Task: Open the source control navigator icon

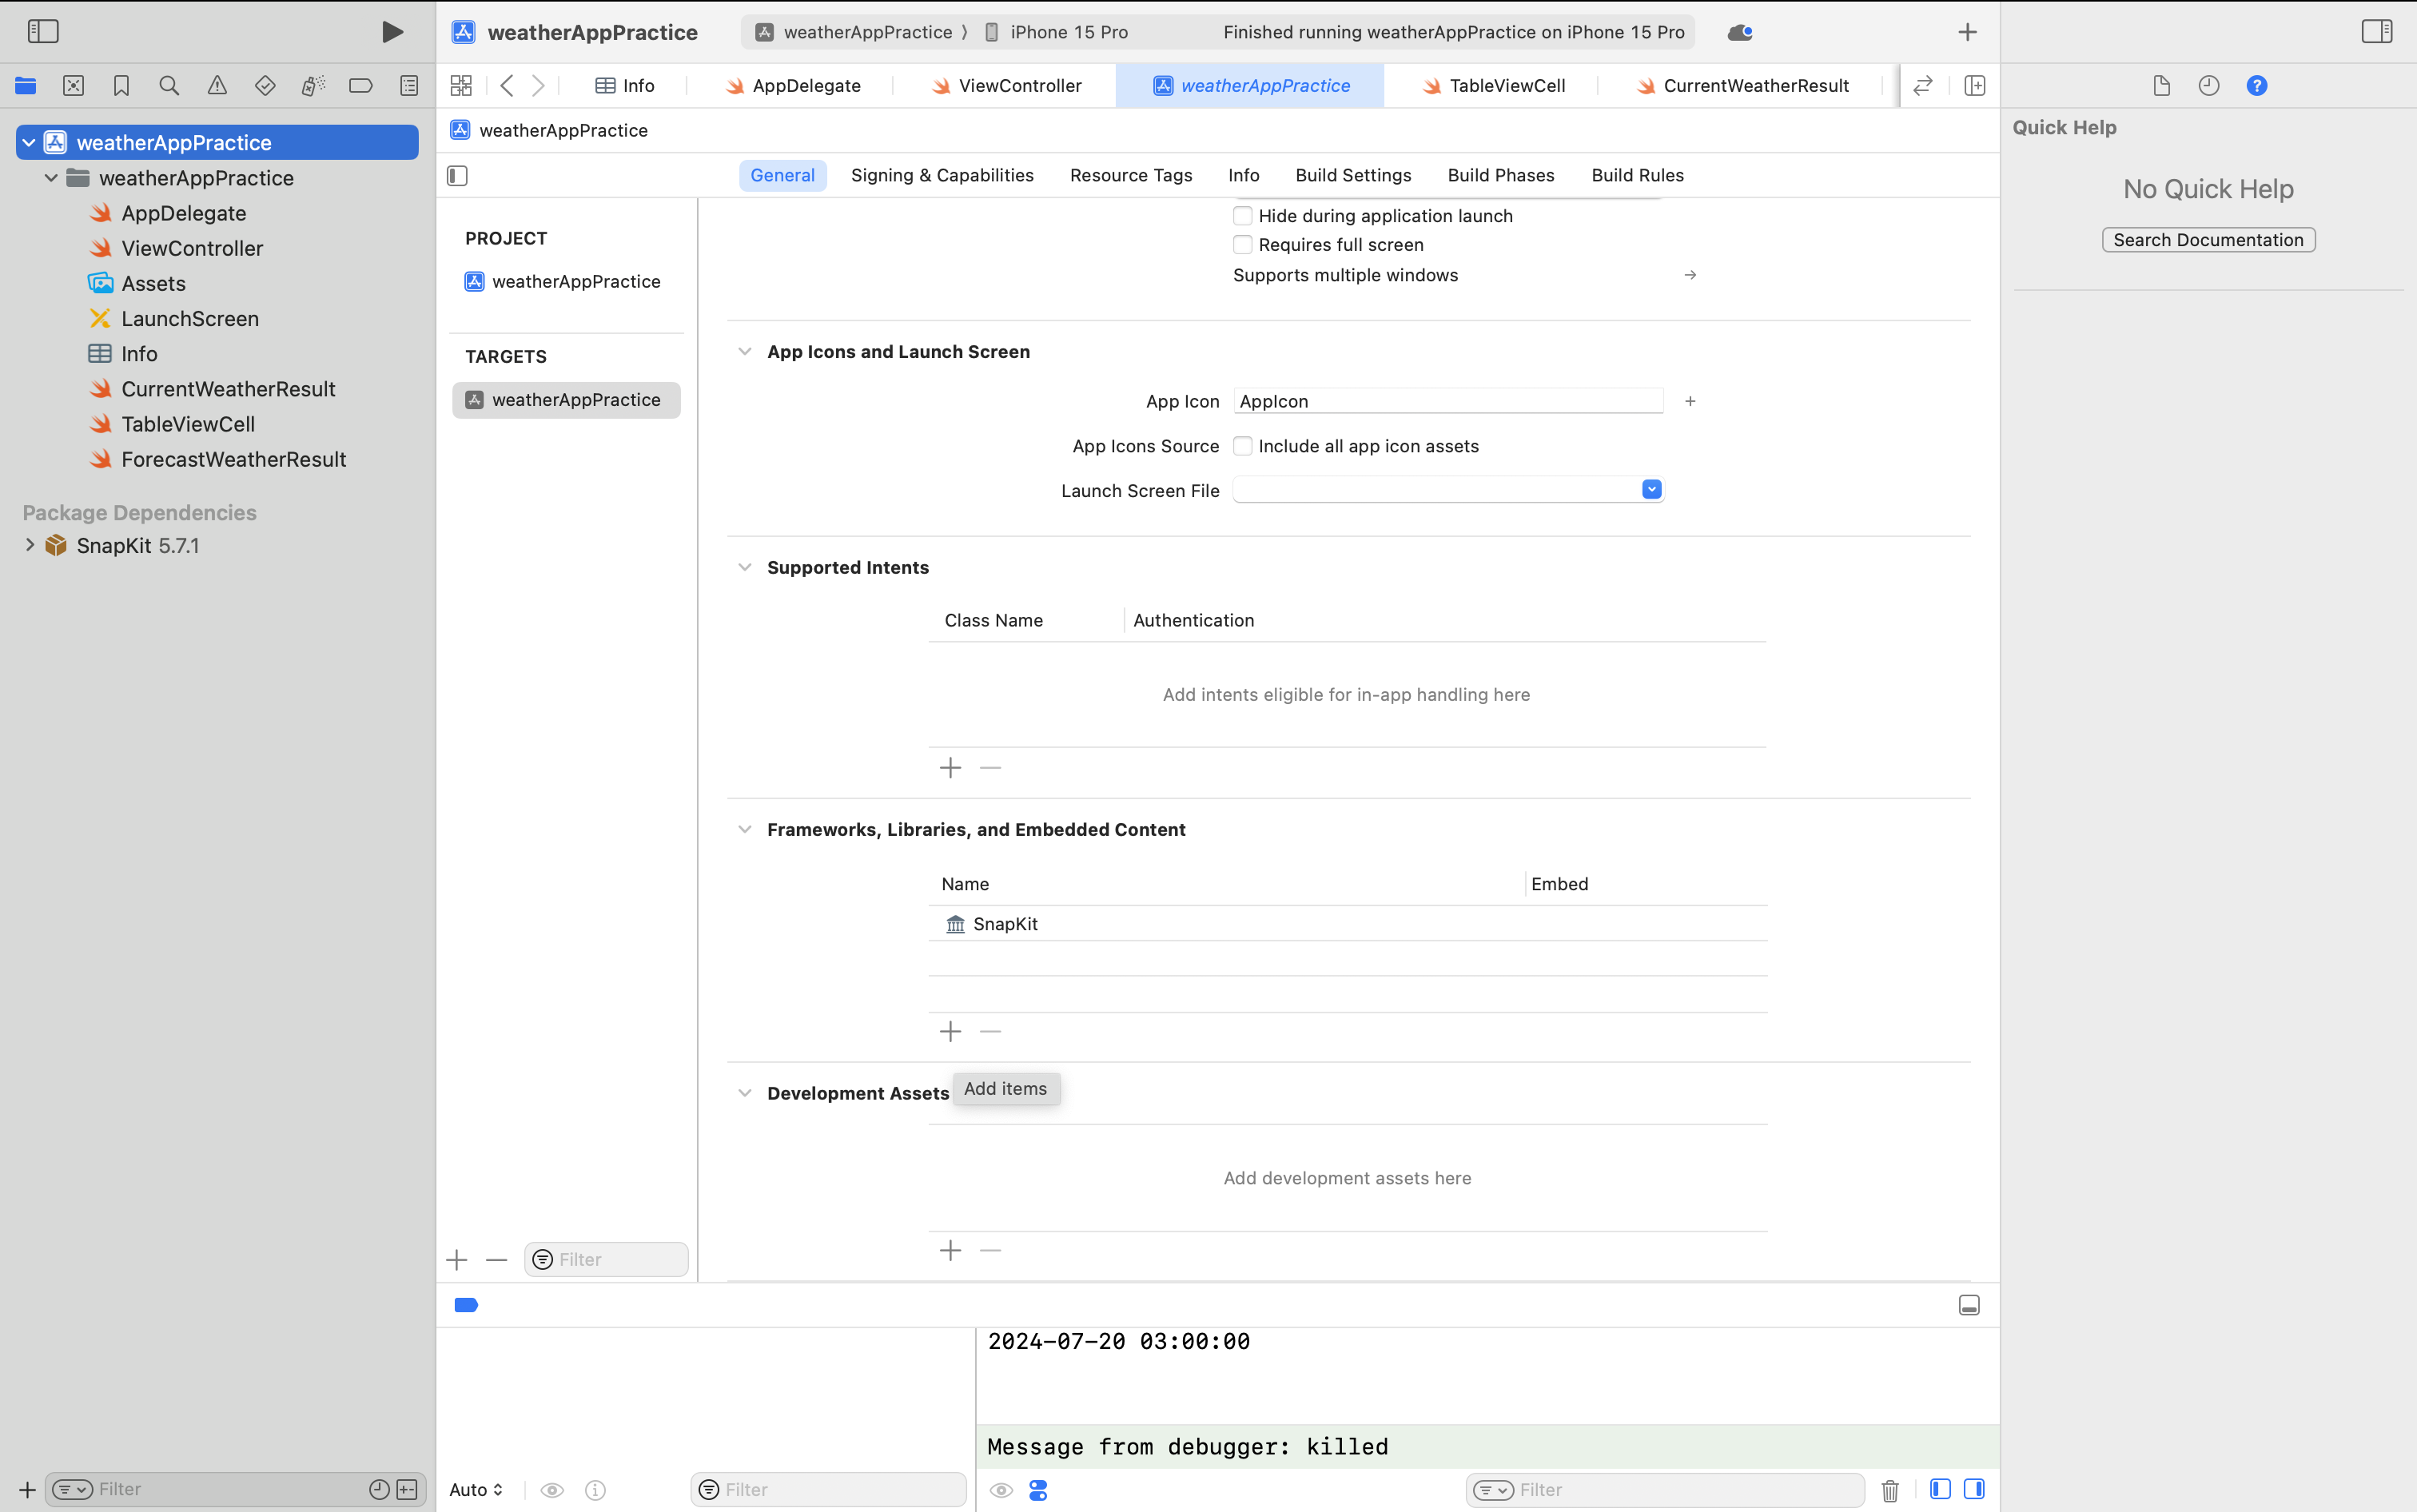Action: coord(73,86)
